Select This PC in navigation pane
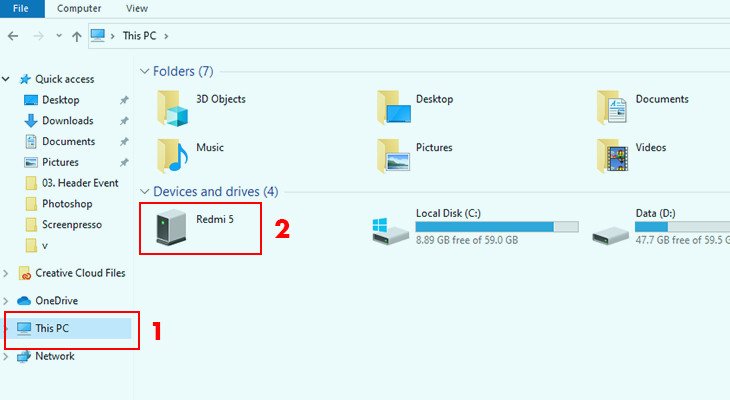This screenshot has height=400, width=730. [54, 328]
